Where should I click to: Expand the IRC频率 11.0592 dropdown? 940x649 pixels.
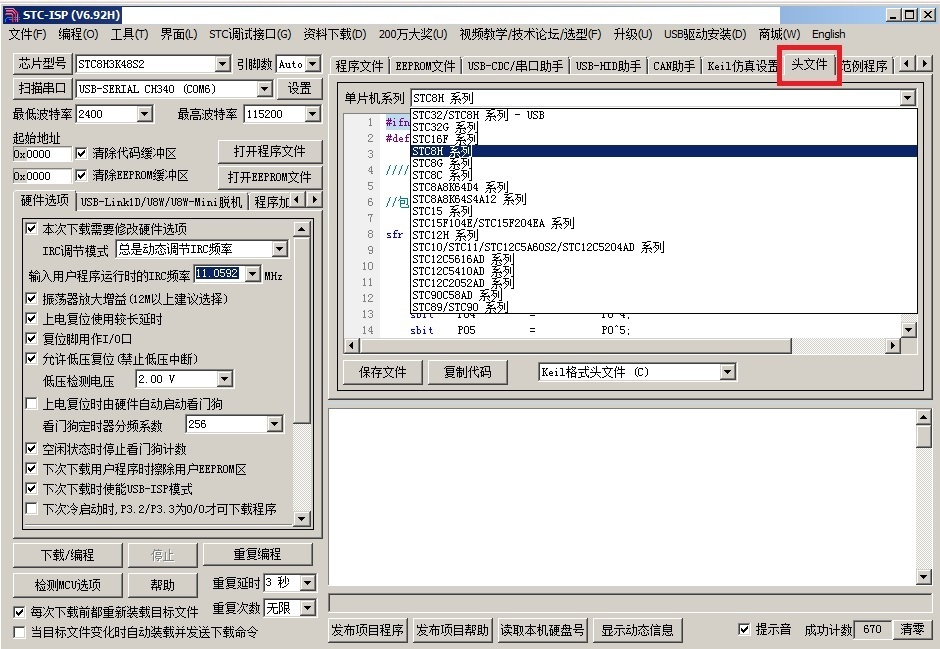click(x=253, y=274)
